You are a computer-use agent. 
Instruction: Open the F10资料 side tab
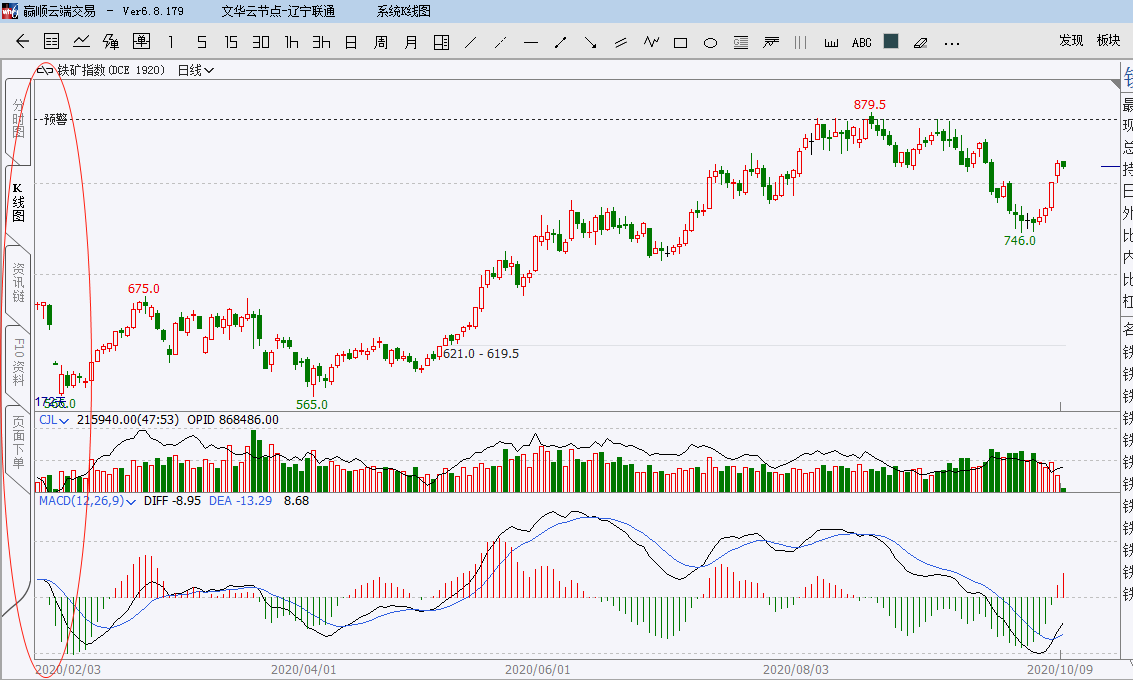(18, 362)
